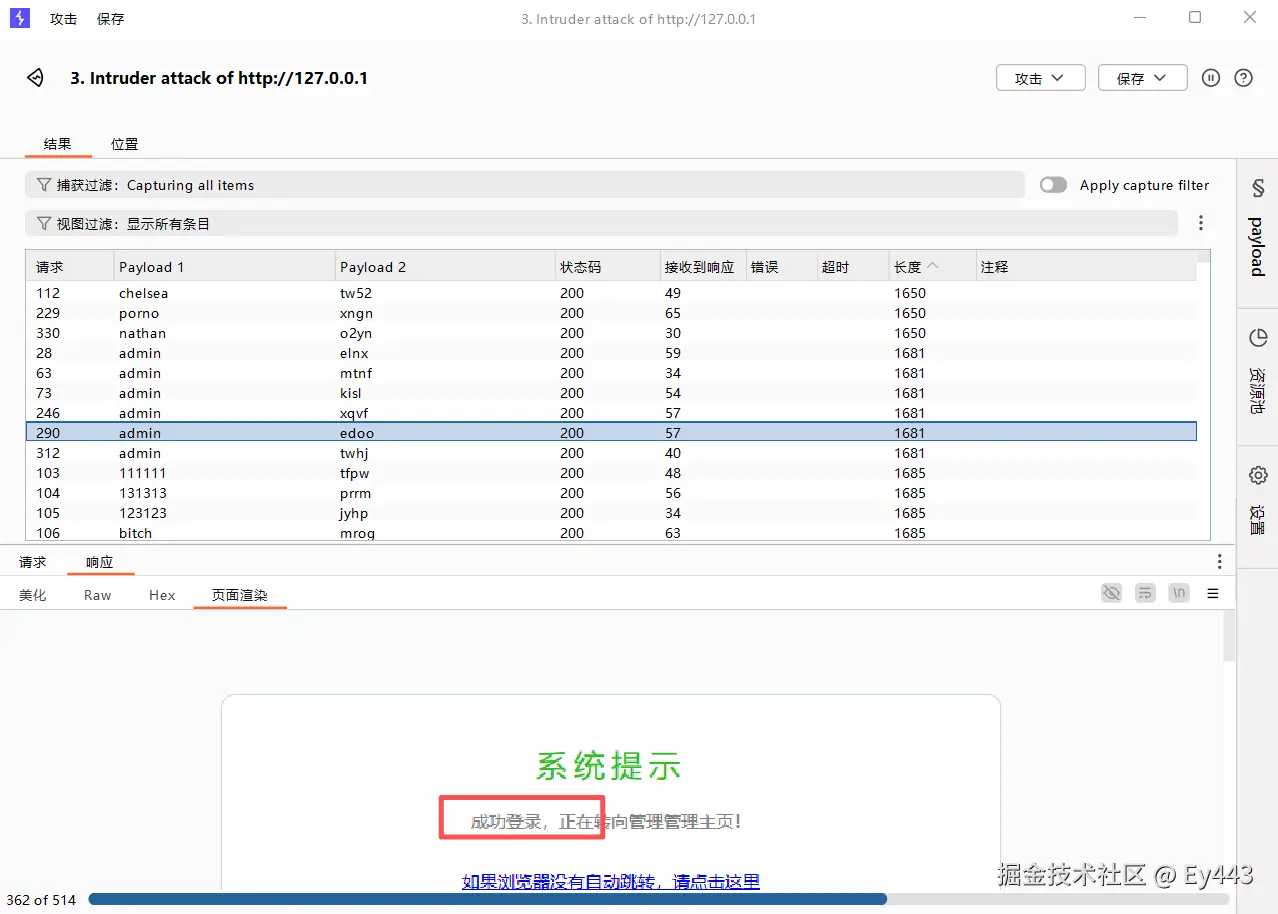
Task: Toggle hidden content eye icon
Action: pos(1111,593)
